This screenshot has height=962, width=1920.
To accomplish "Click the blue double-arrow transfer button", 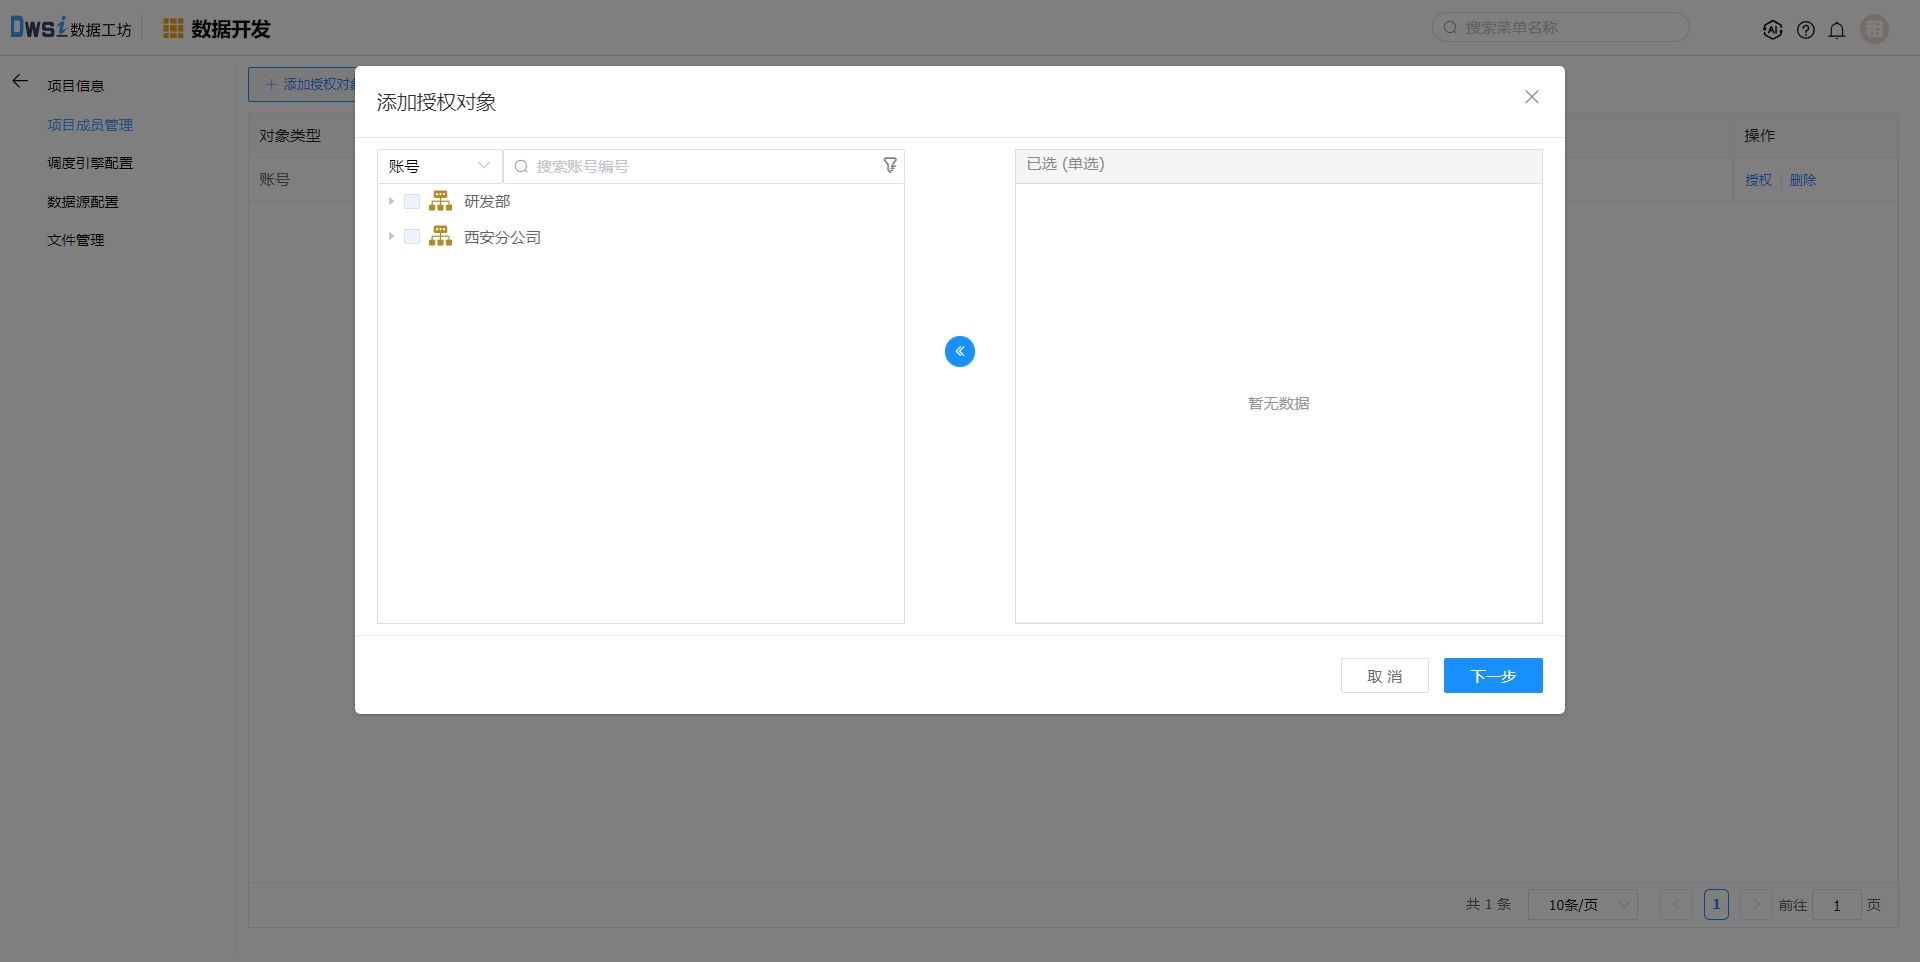I will point(959,351).
